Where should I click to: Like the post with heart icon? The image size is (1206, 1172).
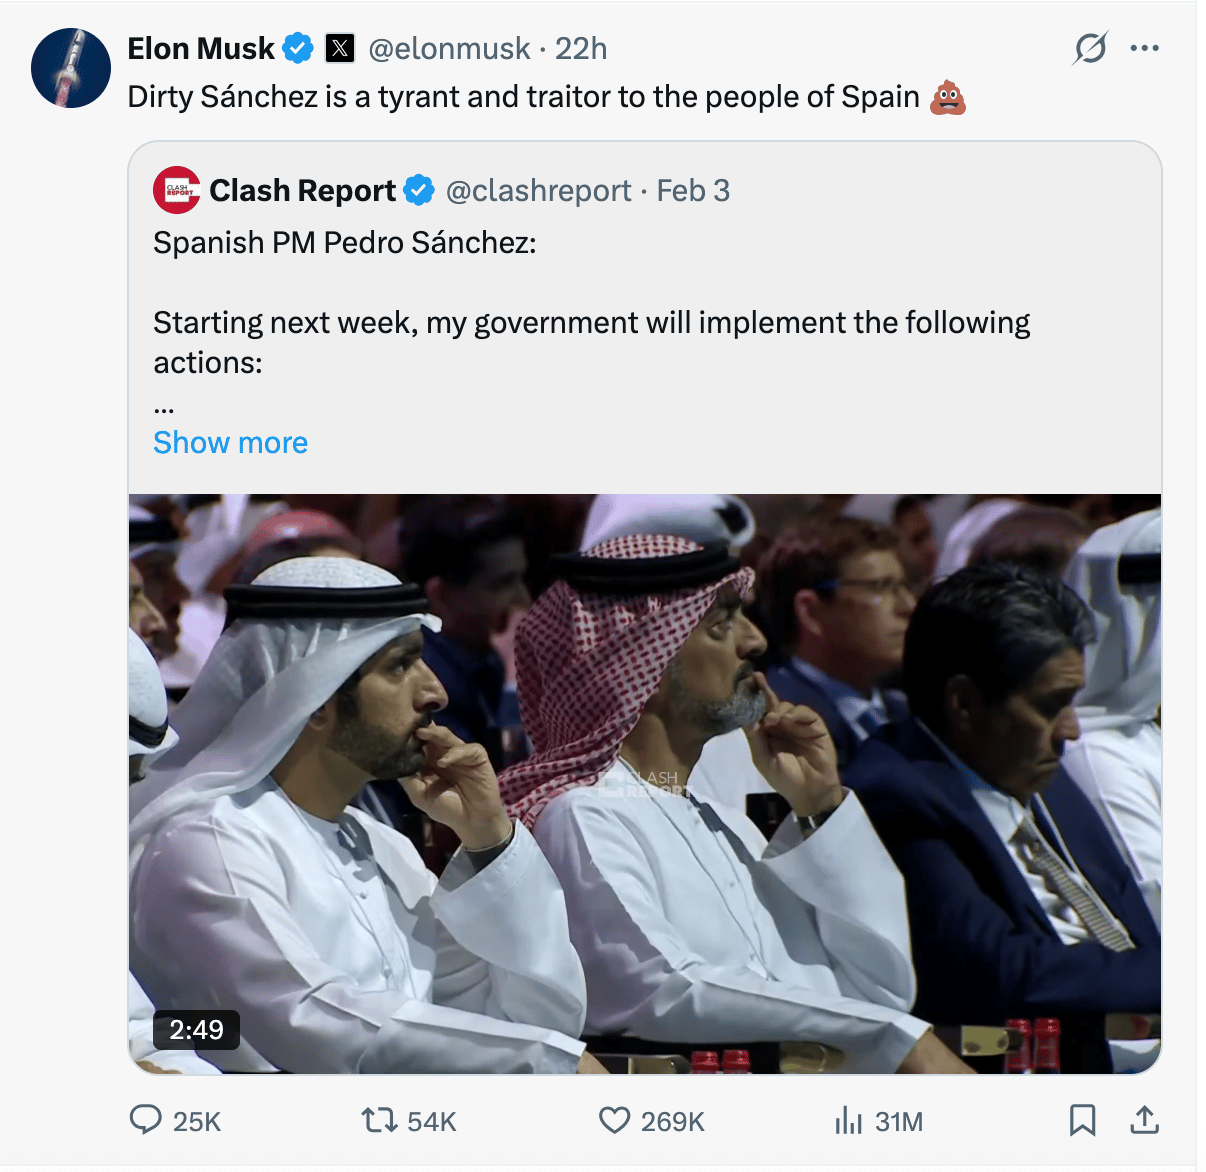tap(614, 1120)
